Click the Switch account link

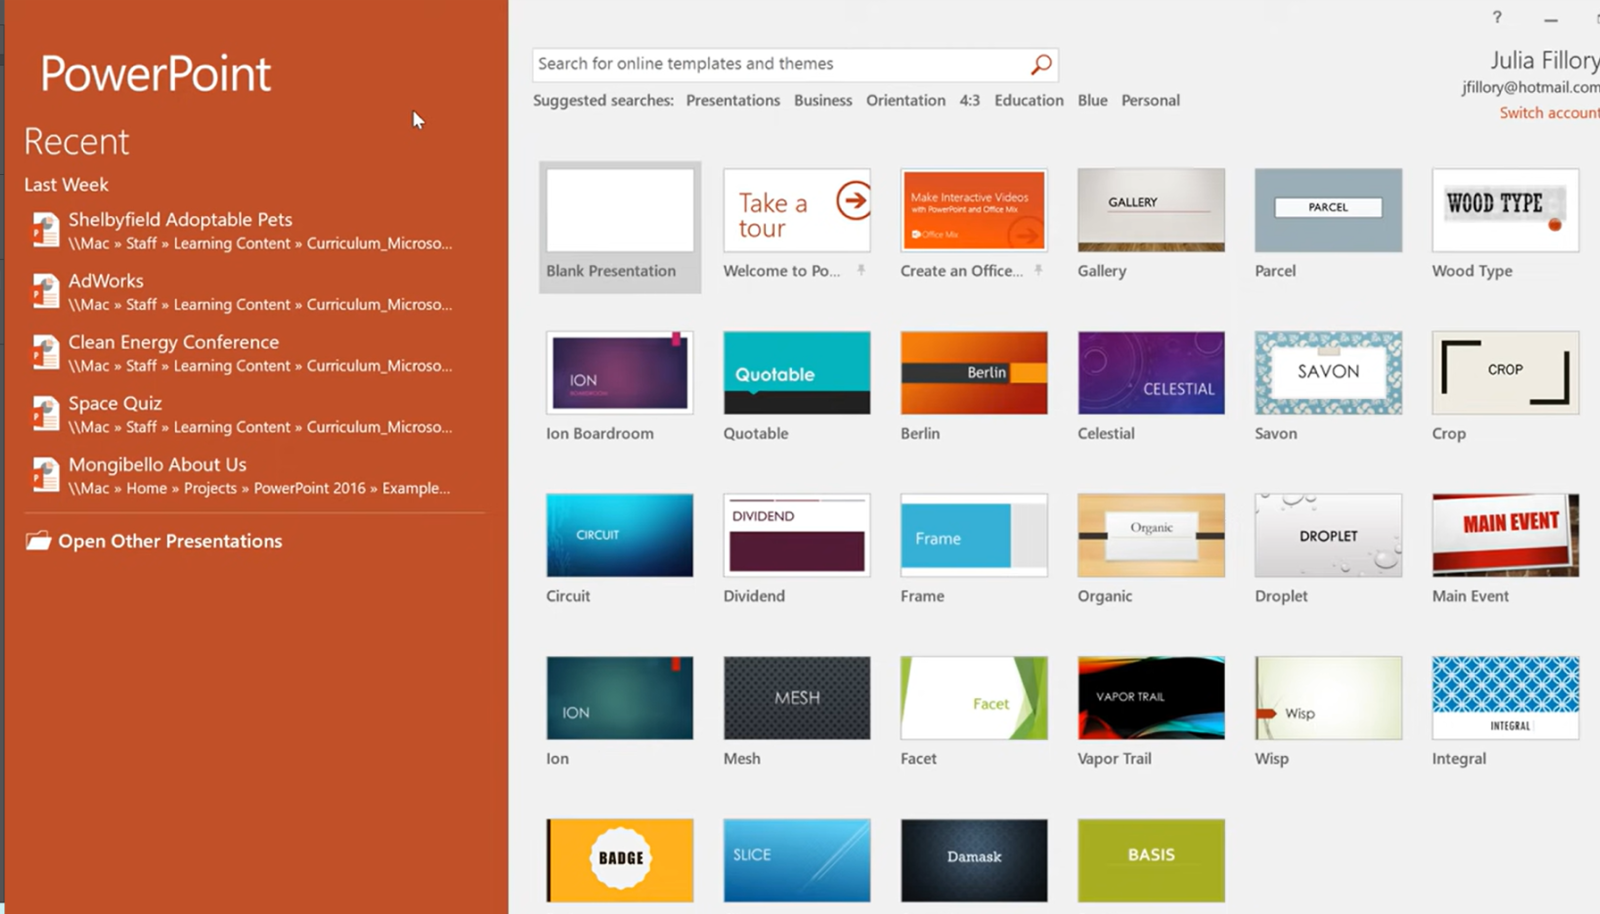[x=1548, y=113]
